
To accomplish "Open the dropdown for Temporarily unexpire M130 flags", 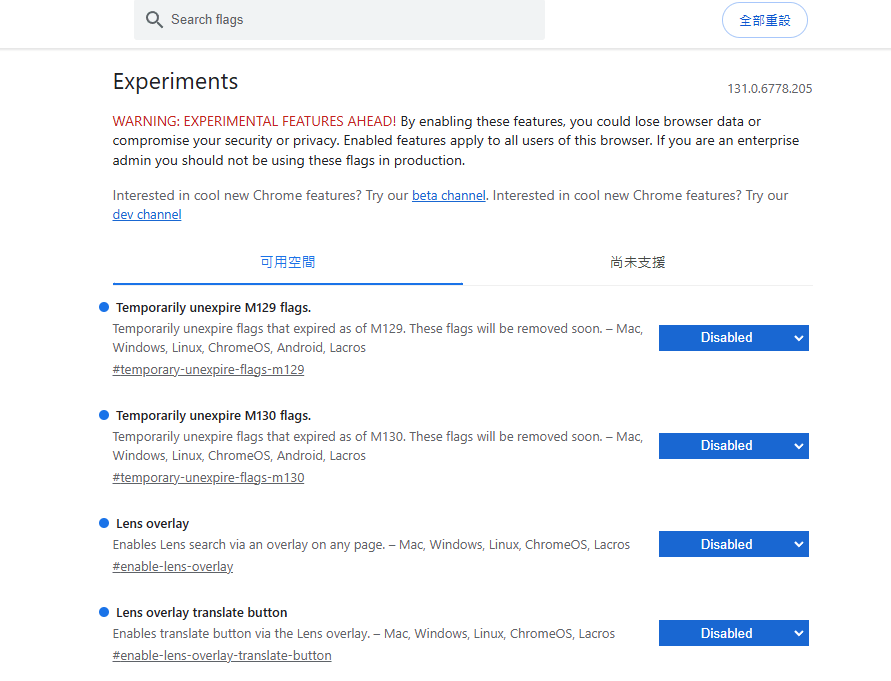I will [x=733, y=446].
